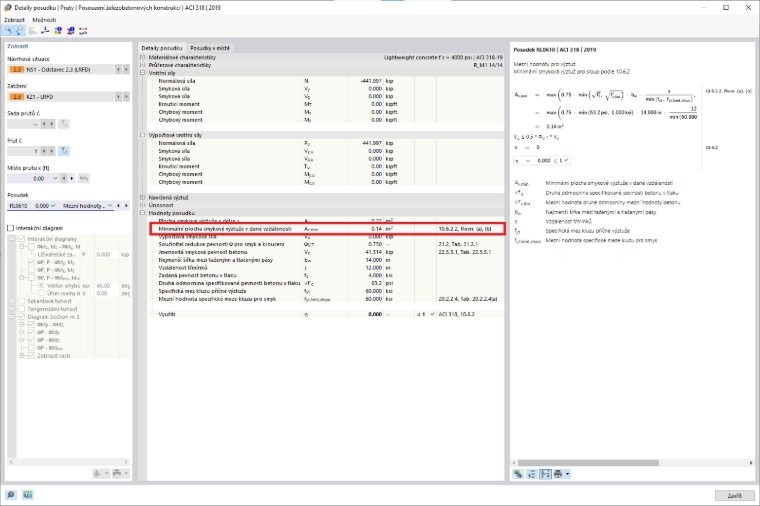Screen dimensions: 760x506
Task: Open the print options dropdown arrow below the formula panel
Action: pos(568,474)
